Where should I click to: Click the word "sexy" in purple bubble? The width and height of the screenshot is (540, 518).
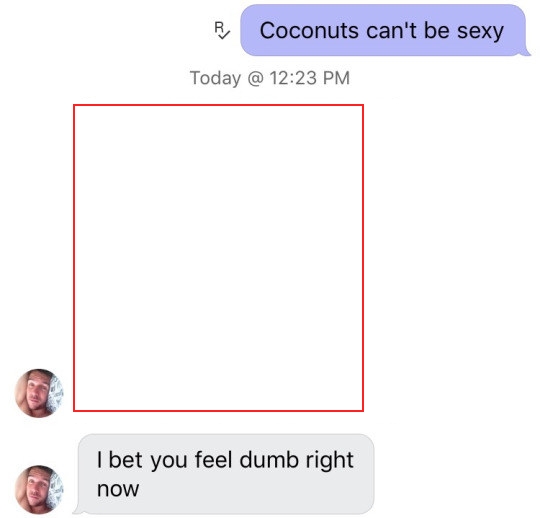(480, 32)
